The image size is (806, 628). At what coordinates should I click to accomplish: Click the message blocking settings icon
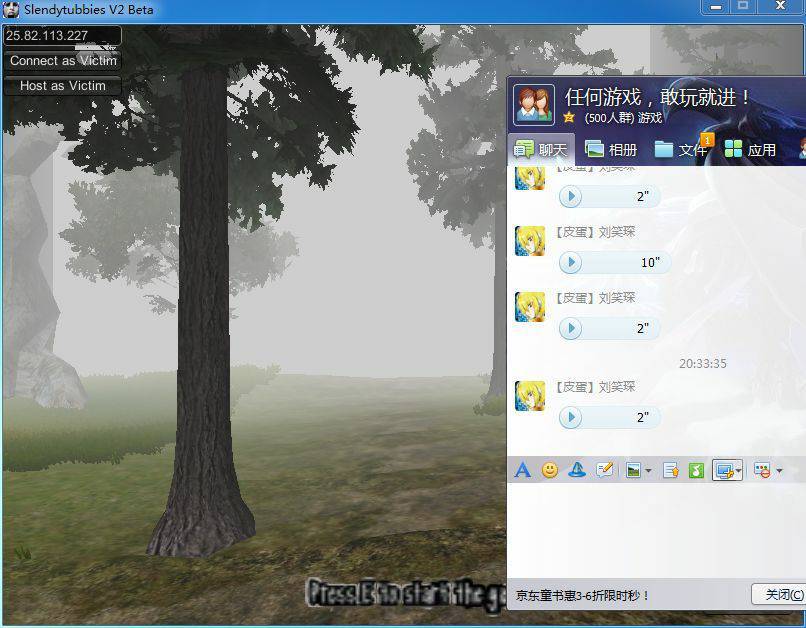(x=763, y=470)
